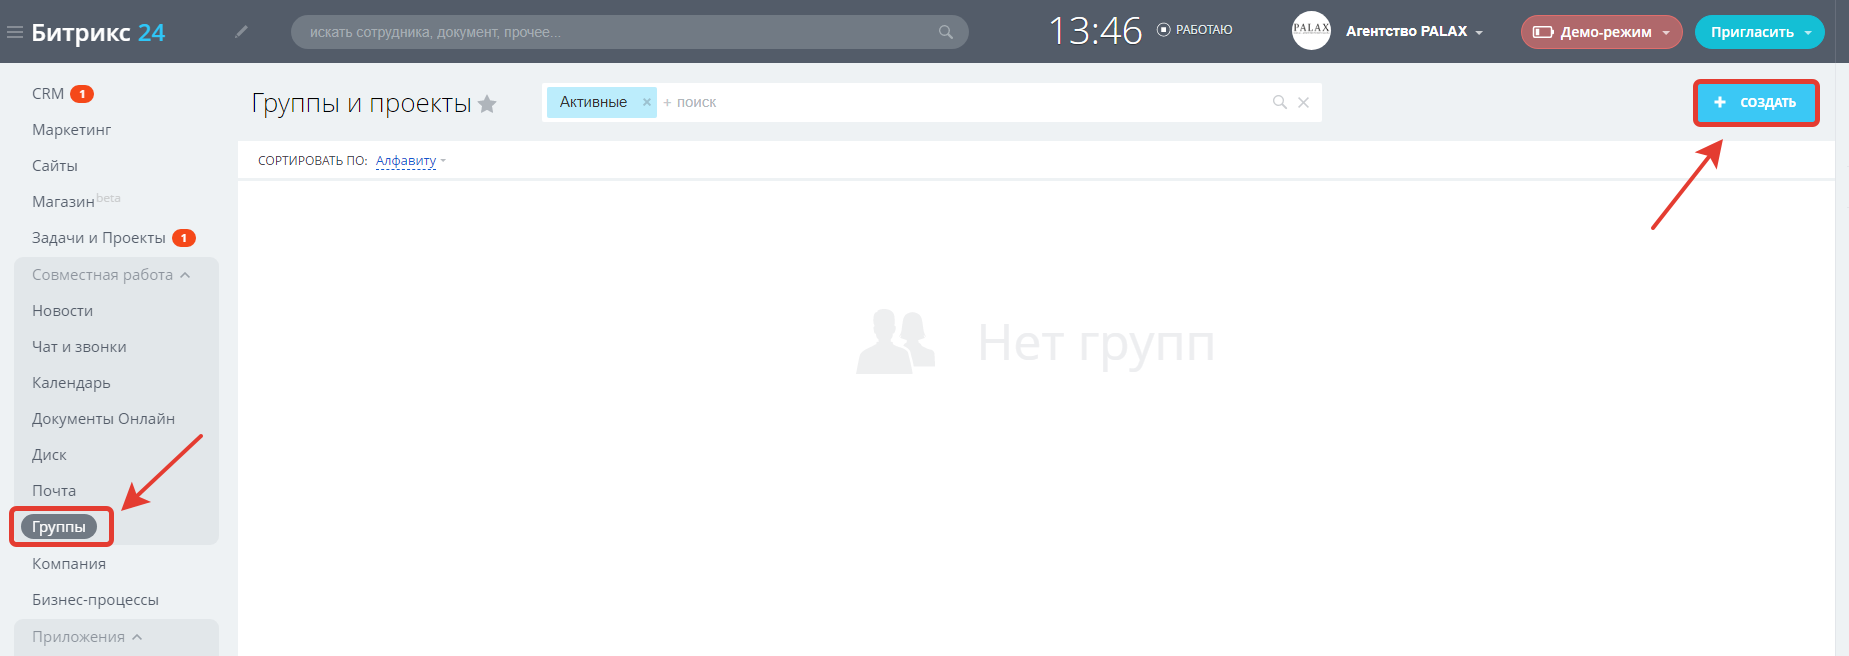The image size is (1849, 656).
Task: Select Группы in the sidebar
Action: pyautogui.click(x=59, y=527)
